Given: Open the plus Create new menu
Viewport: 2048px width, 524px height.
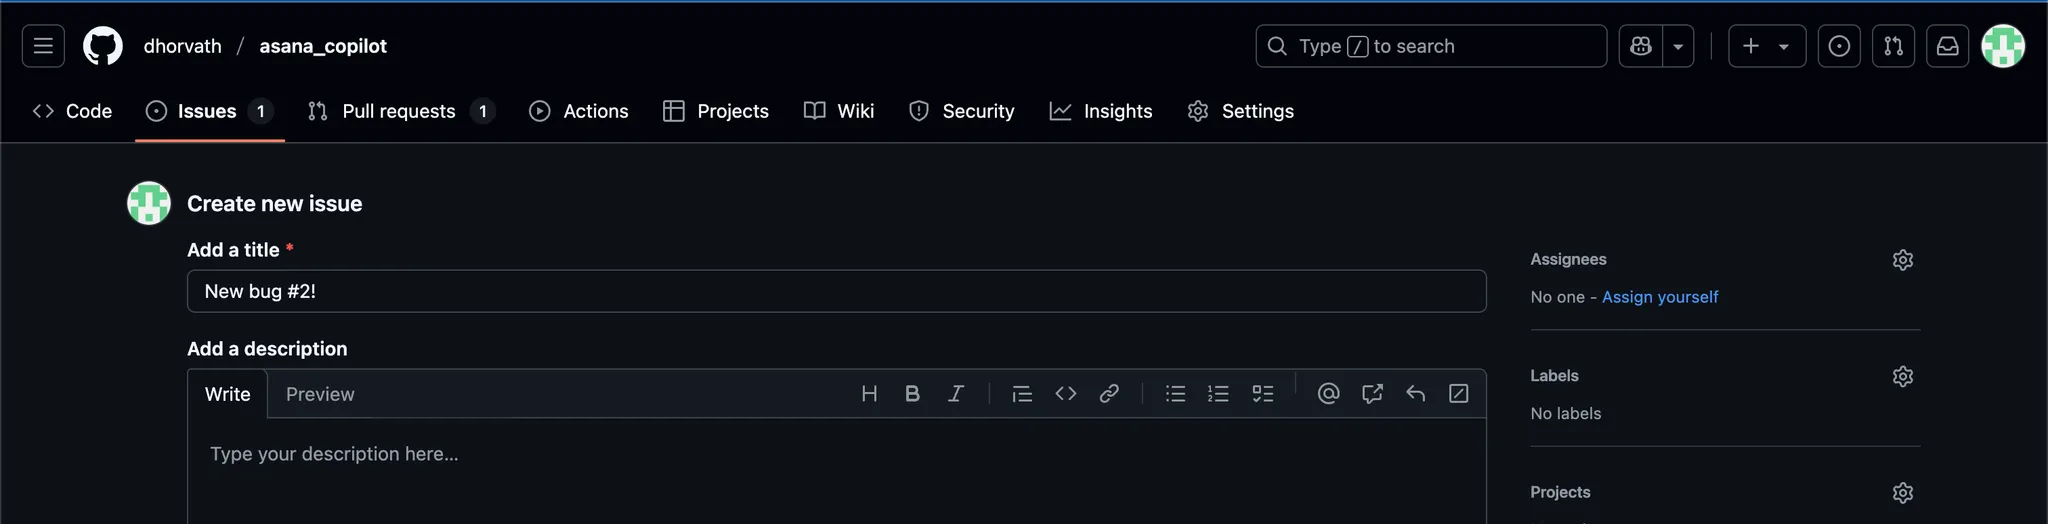Looking at the screenshot, I should coord(1767,46).
